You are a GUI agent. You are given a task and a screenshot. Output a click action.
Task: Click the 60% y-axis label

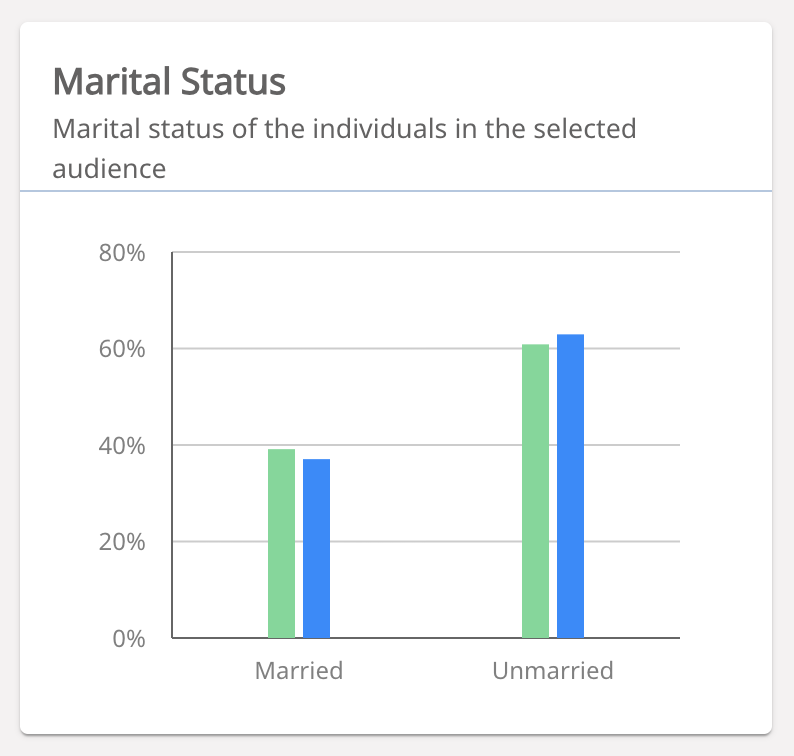point(122,349)
